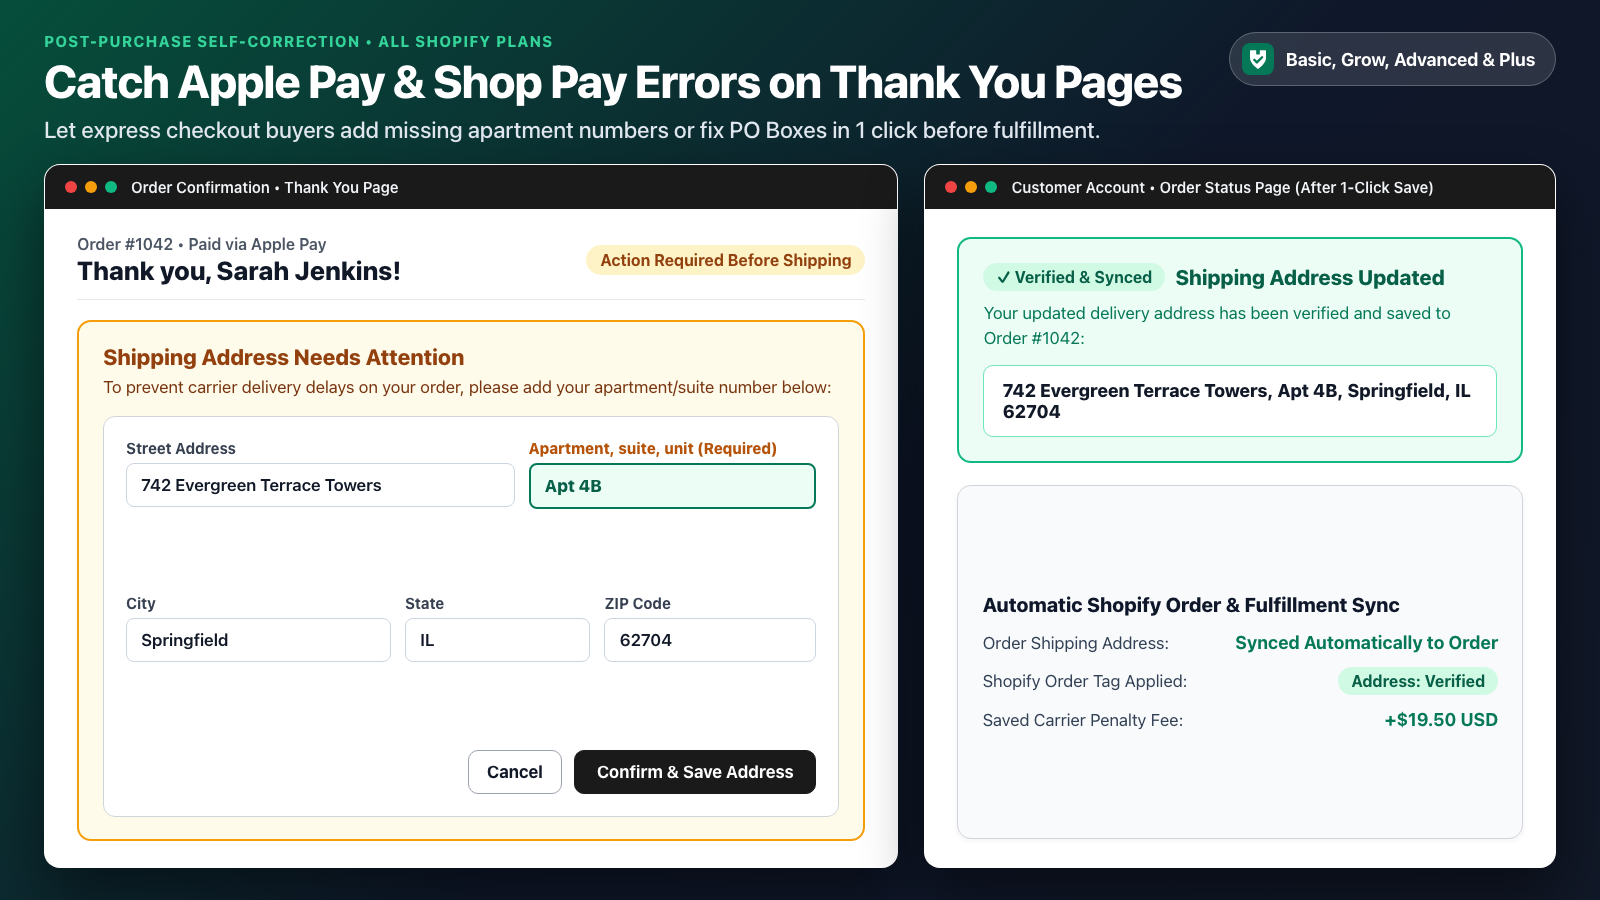Click Action Required Before Shipping badge
Viewport: 1600px width, 900px height.
(x=726, y=260)
